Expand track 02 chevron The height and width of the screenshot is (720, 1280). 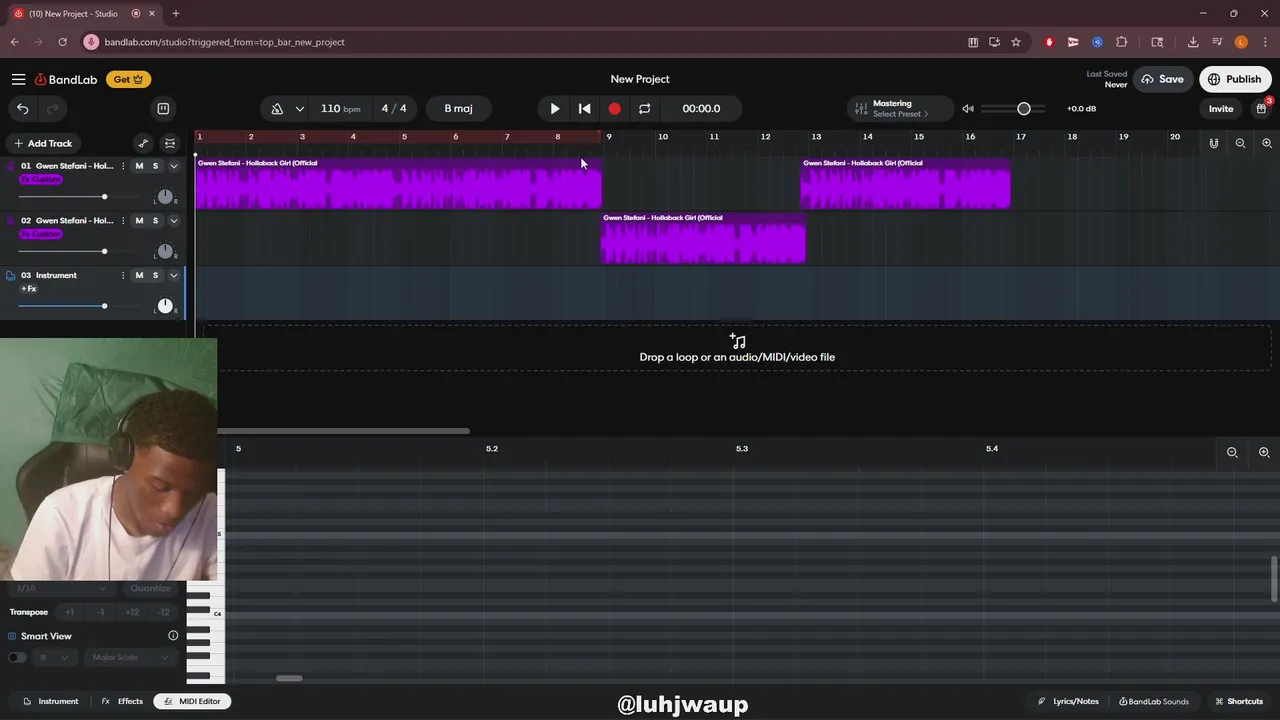coord(173,220)
